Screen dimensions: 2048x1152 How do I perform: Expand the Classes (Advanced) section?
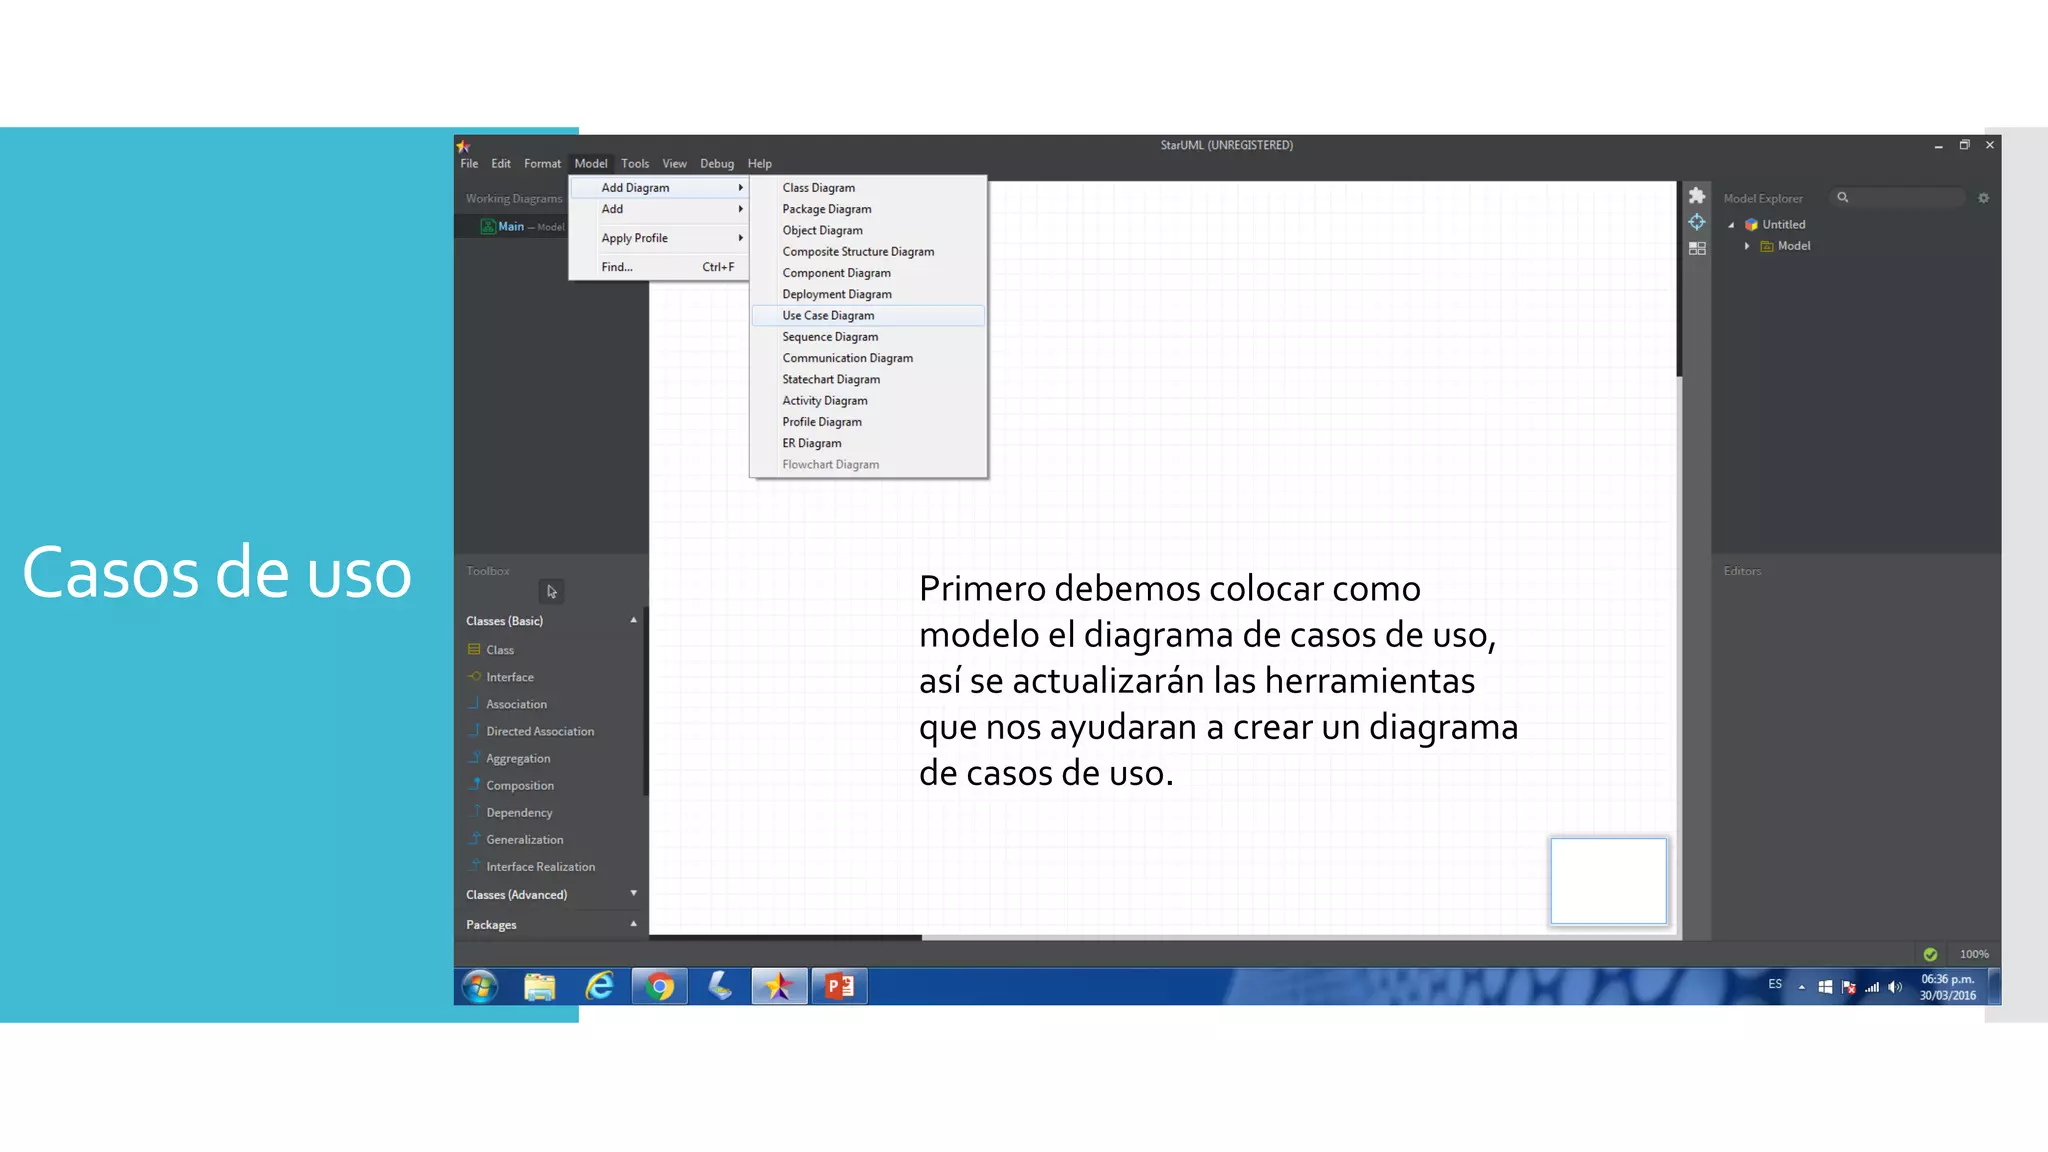(x=633, y=893)
